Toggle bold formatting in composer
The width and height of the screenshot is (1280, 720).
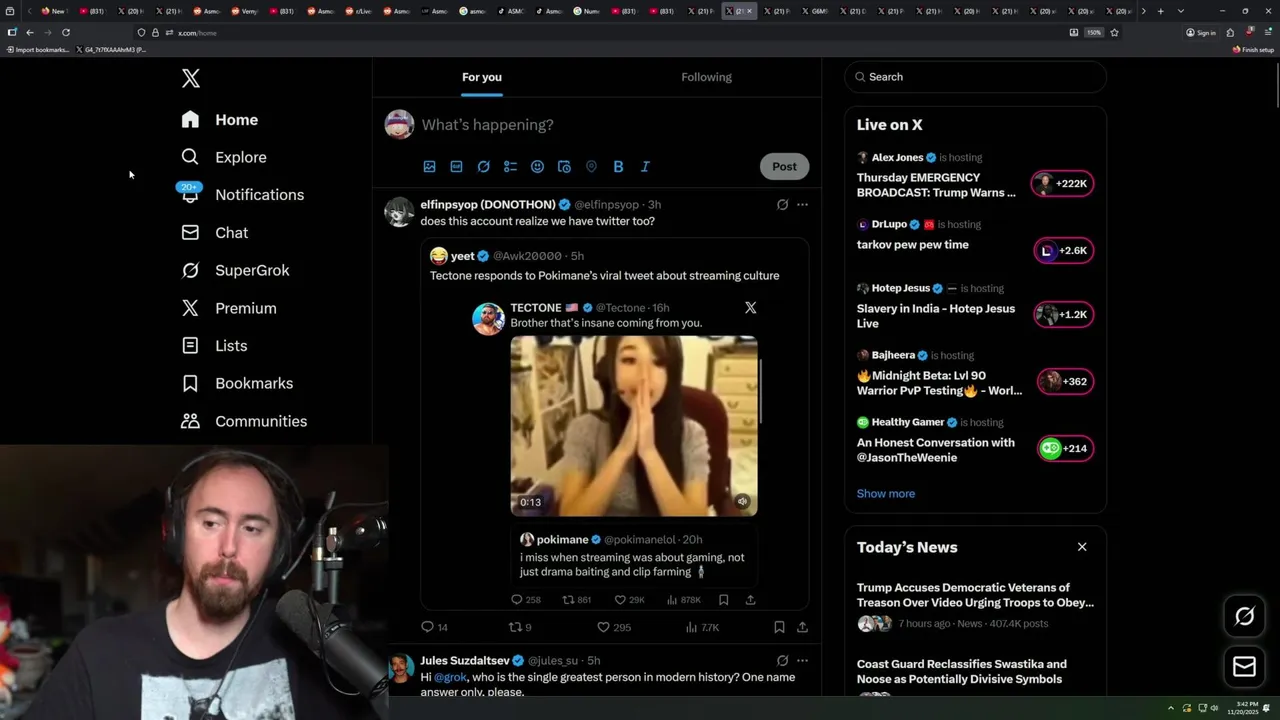pos(618,167)
